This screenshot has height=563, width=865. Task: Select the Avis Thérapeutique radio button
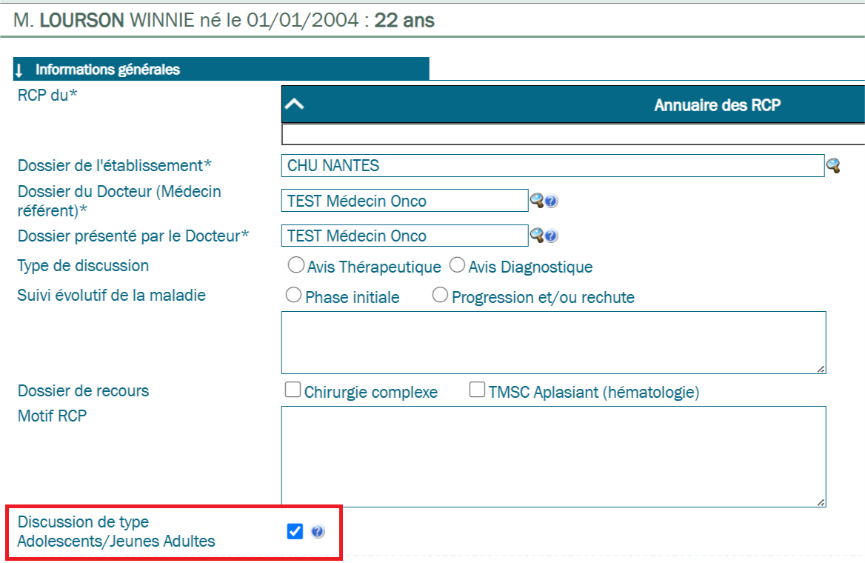click(x=295, y=266)
